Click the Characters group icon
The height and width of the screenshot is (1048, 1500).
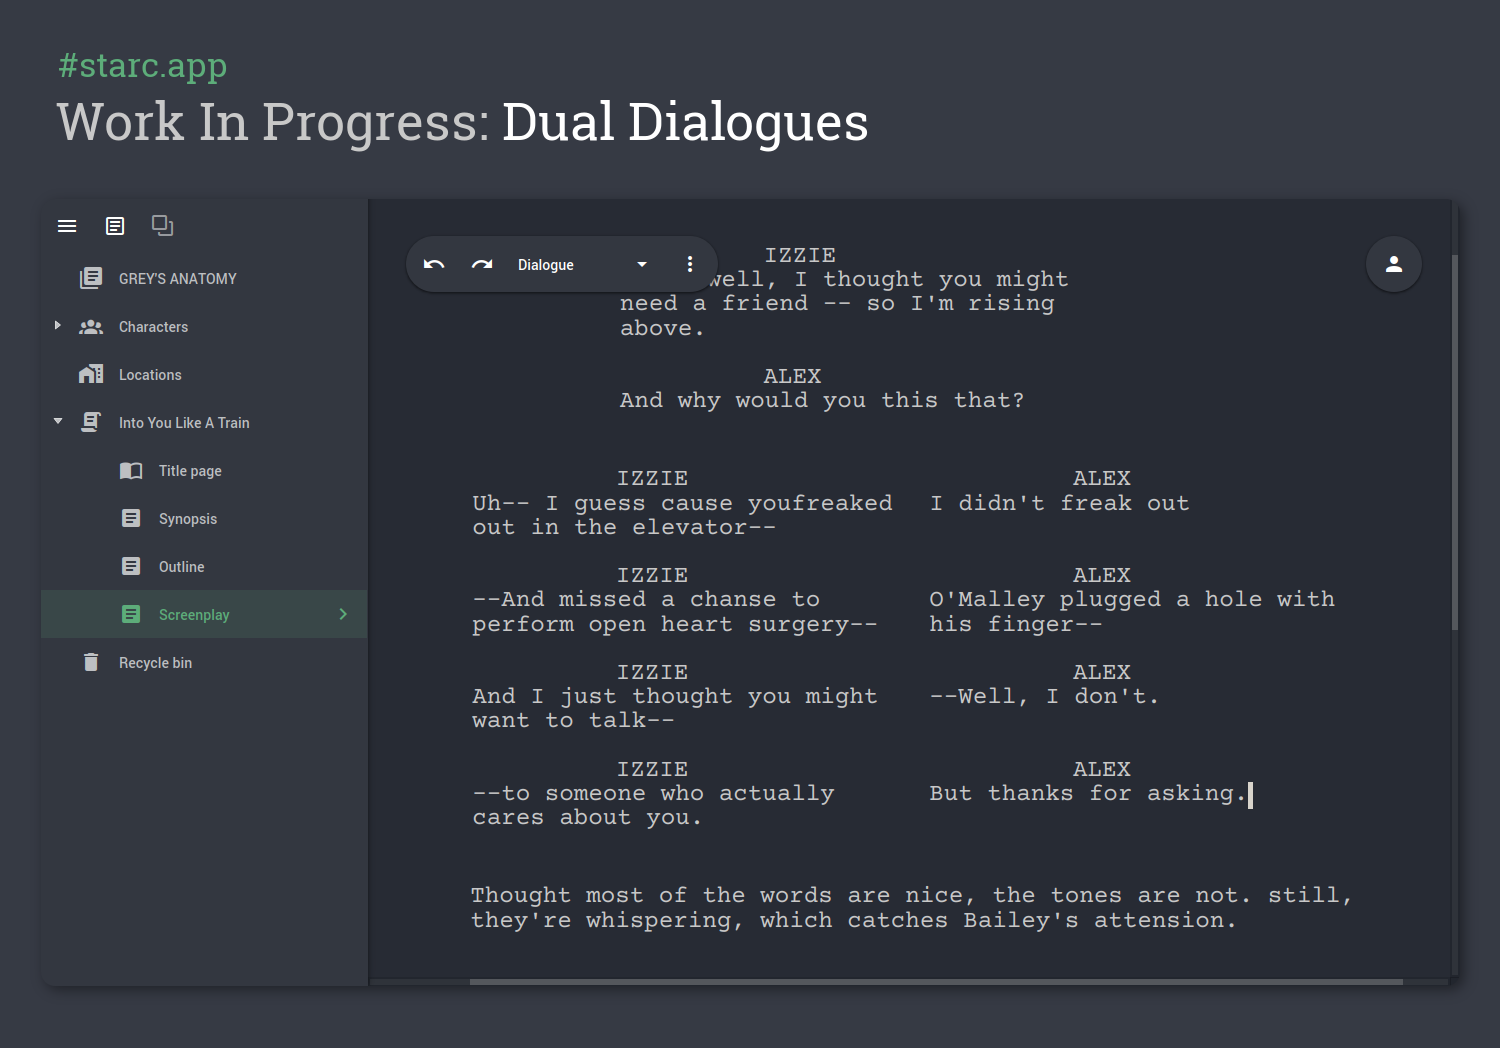click(91, 327)
